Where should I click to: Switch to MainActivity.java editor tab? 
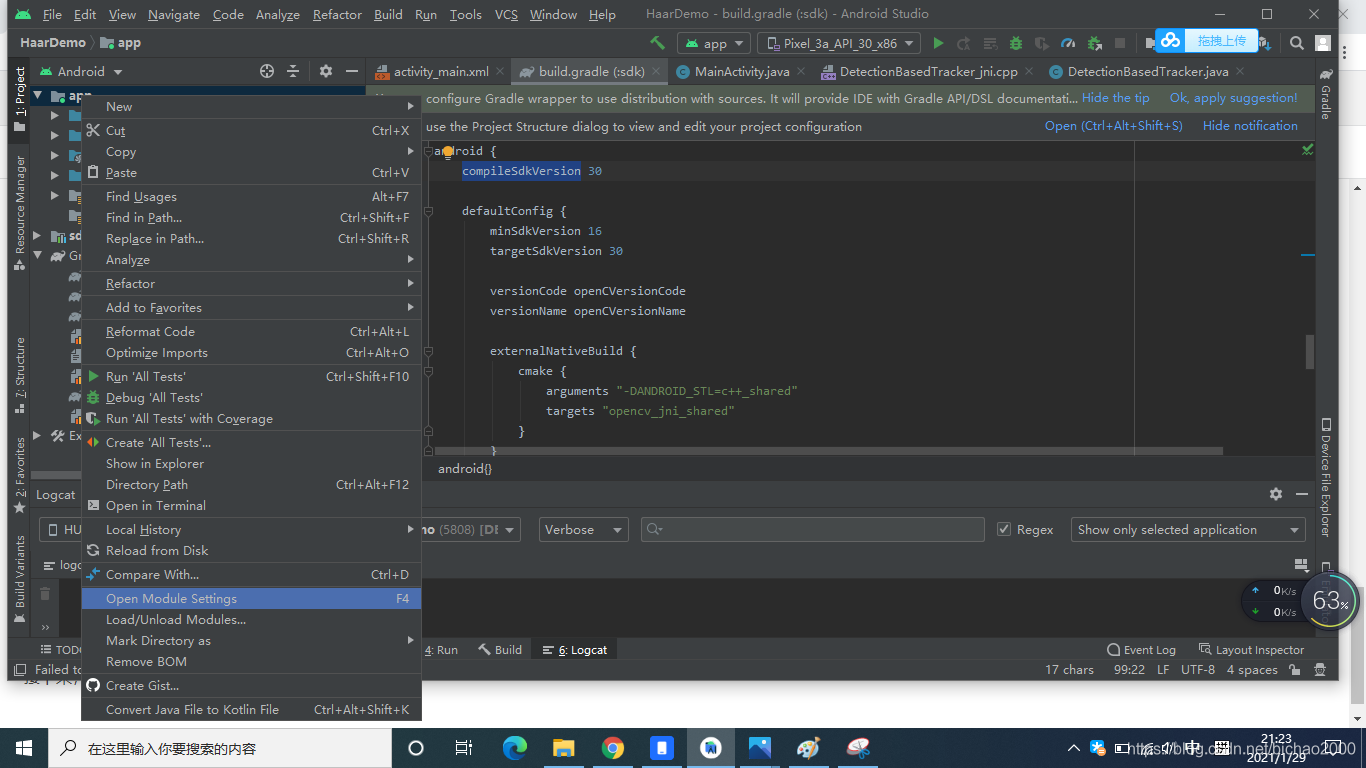[742, 71]
